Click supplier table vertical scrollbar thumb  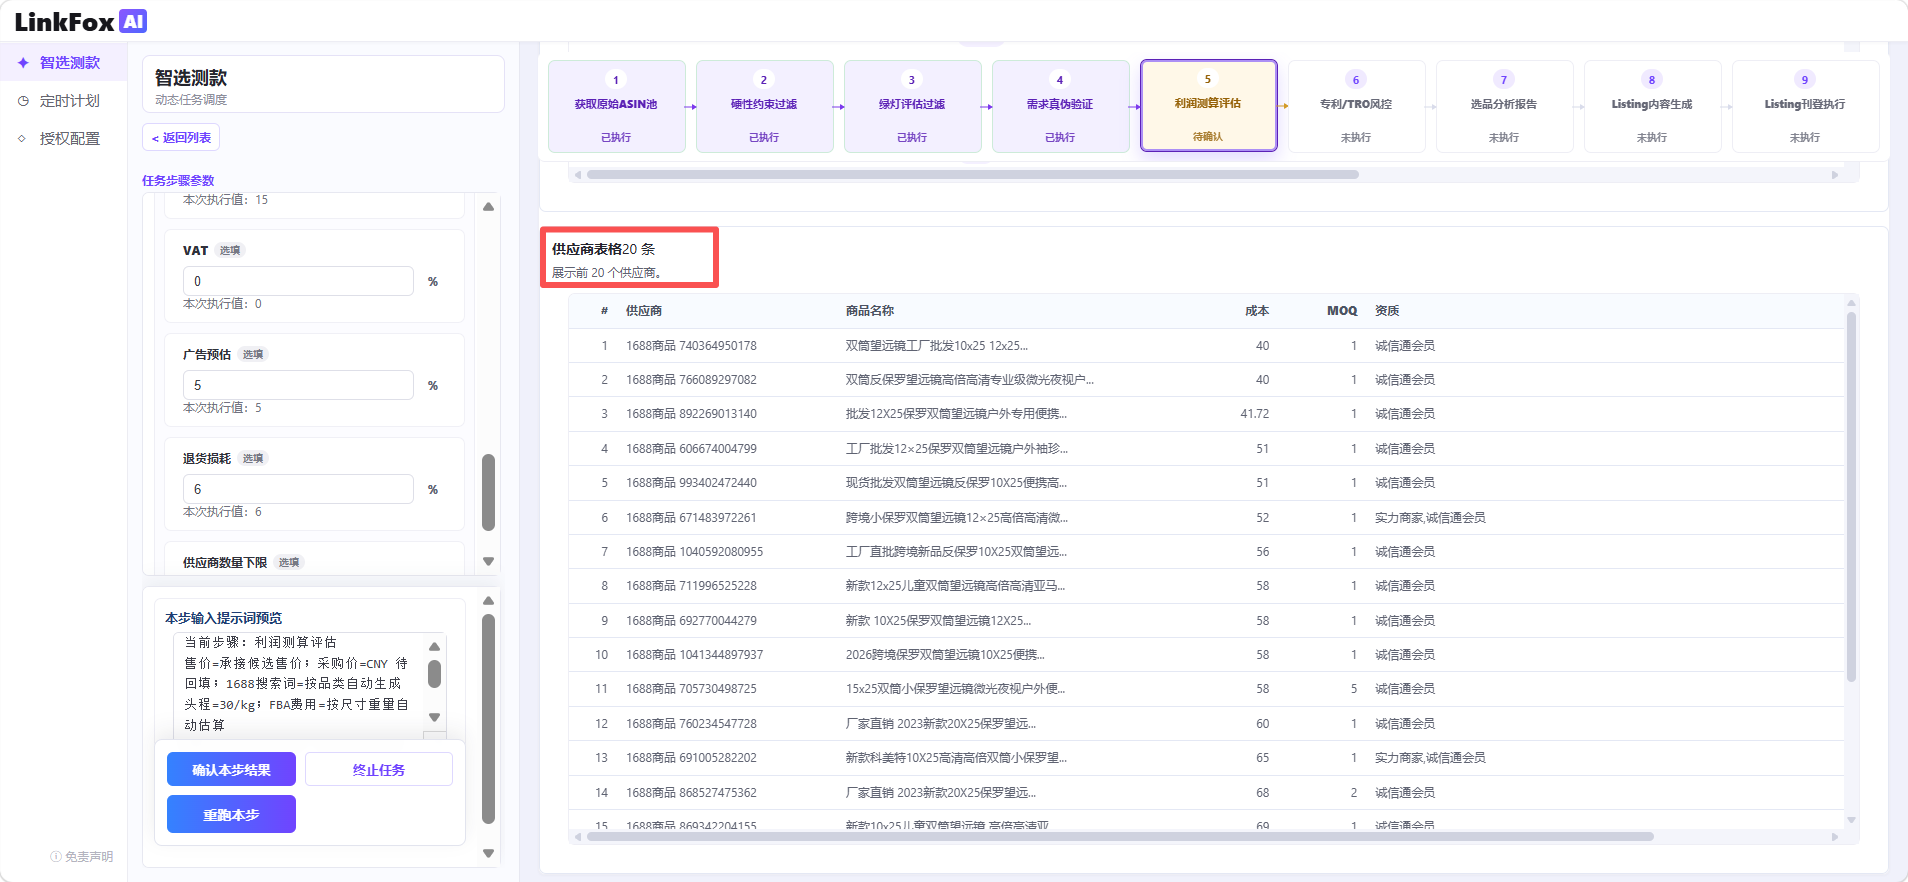[x=1851, y=497]
